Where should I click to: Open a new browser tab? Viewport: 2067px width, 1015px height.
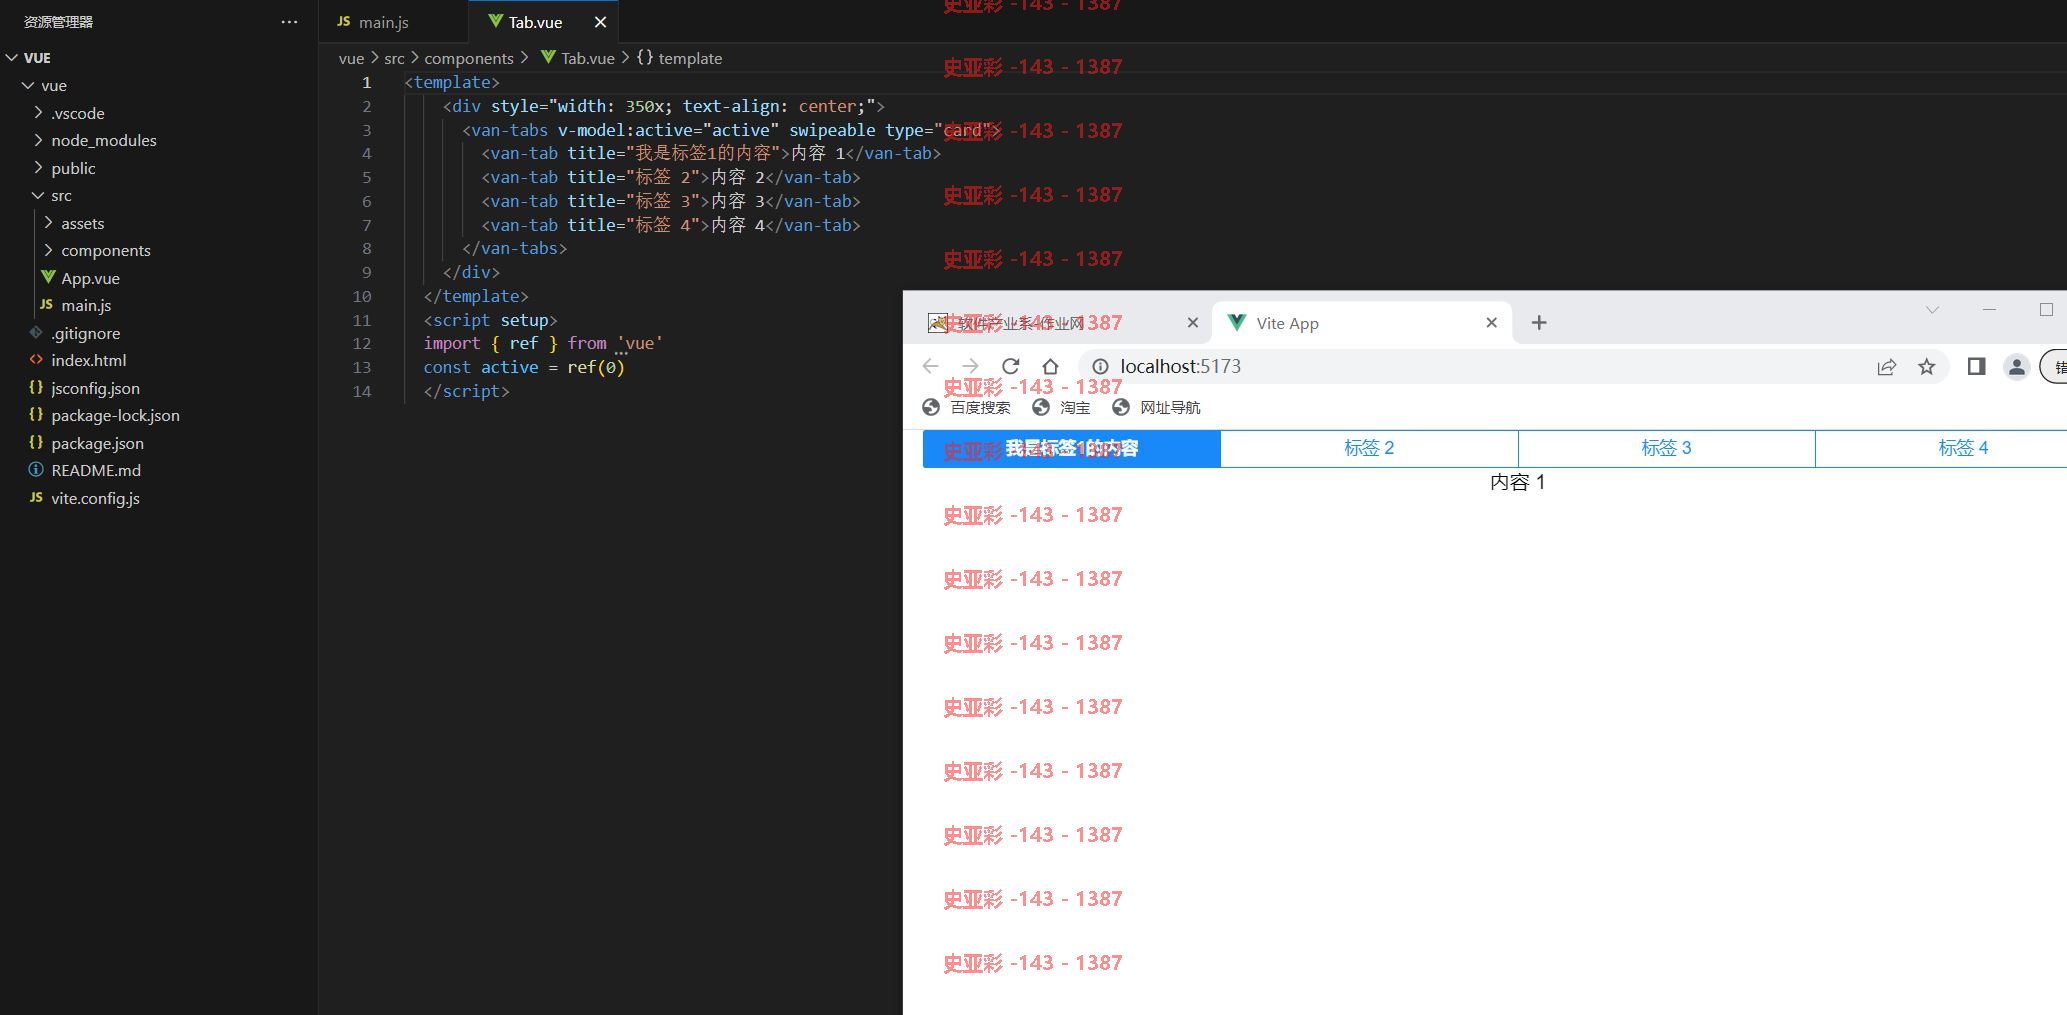[1539, 322]
